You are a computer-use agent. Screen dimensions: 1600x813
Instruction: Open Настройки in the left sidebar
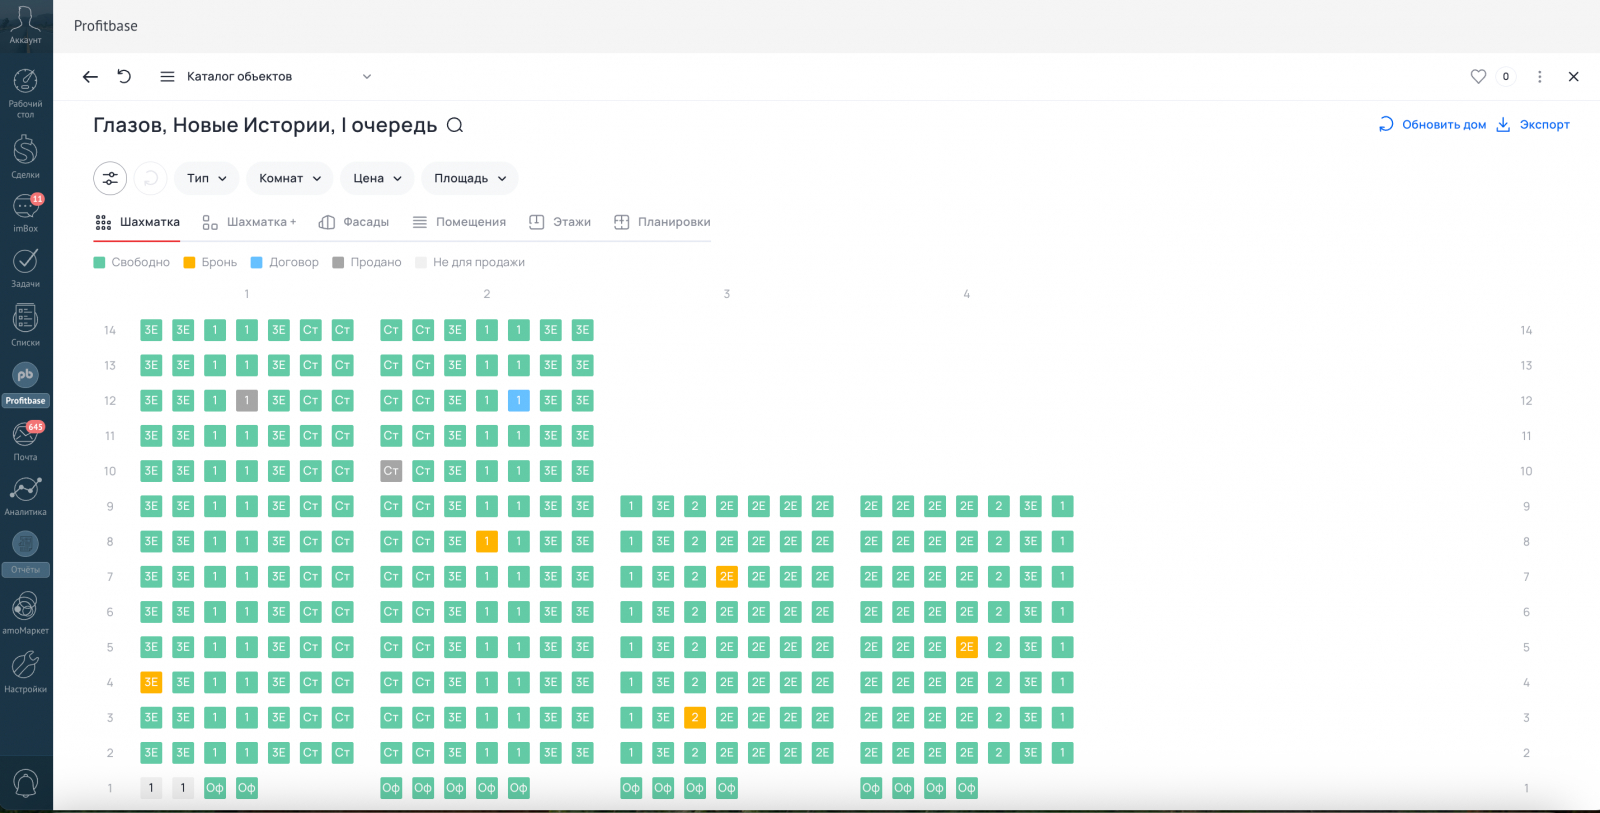tap(25, 671)
